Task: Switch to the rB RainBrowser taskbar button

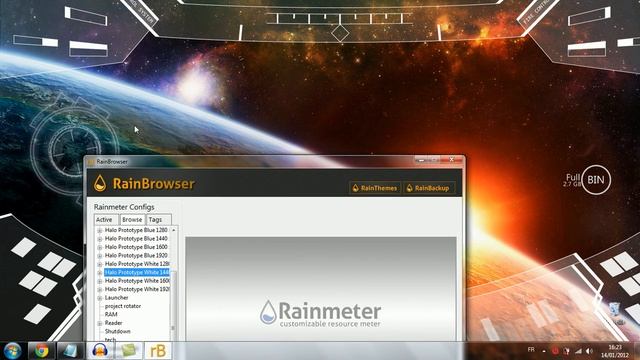Action: pos(158,351)
